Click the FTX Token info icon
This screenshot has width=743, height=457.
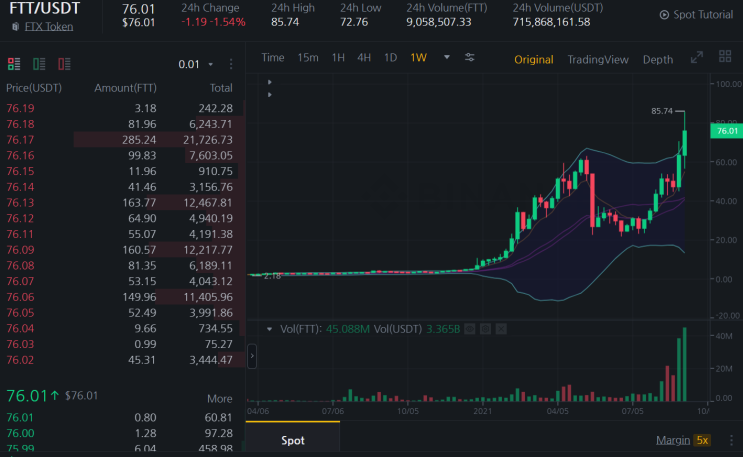point(15,27)
